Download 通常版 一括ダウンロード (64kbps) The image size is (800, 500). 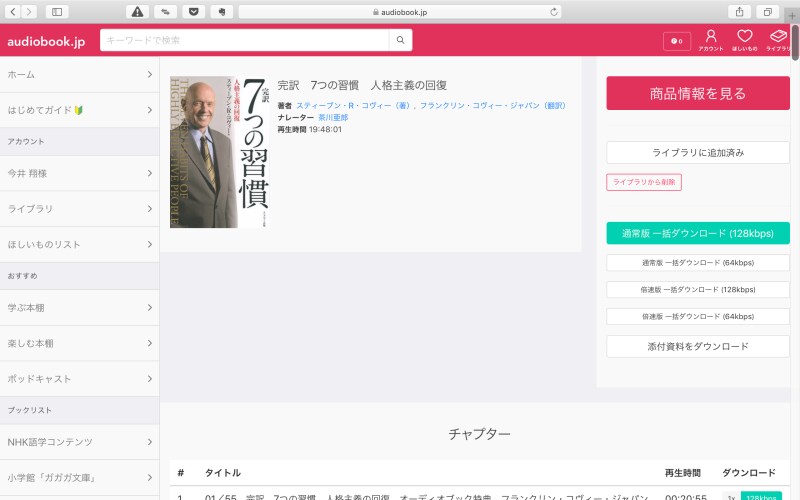[x=698, y=263]
